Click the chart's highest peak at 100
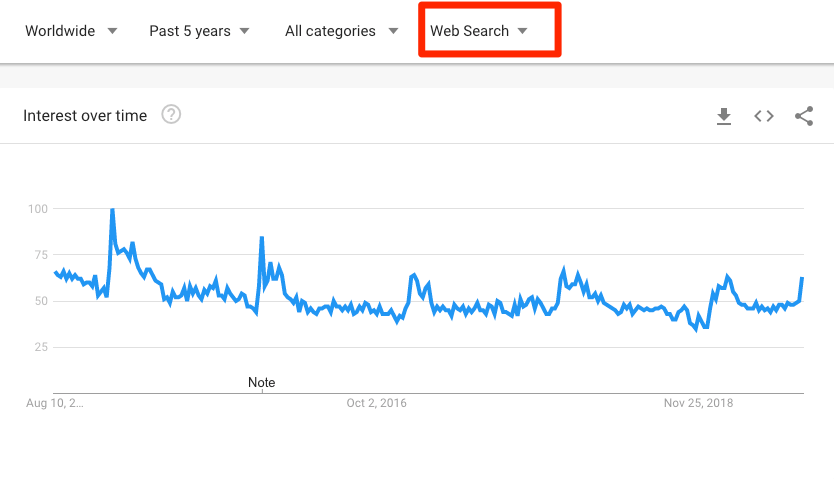 (x=112, y=210)
